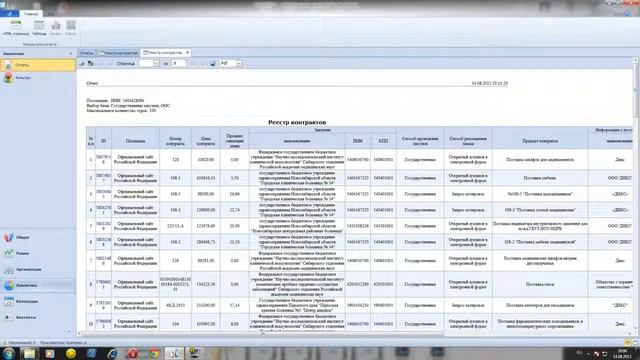Click the export icon beside PDF
This screenshot has width=640, height=360.
tap(213, 64)
